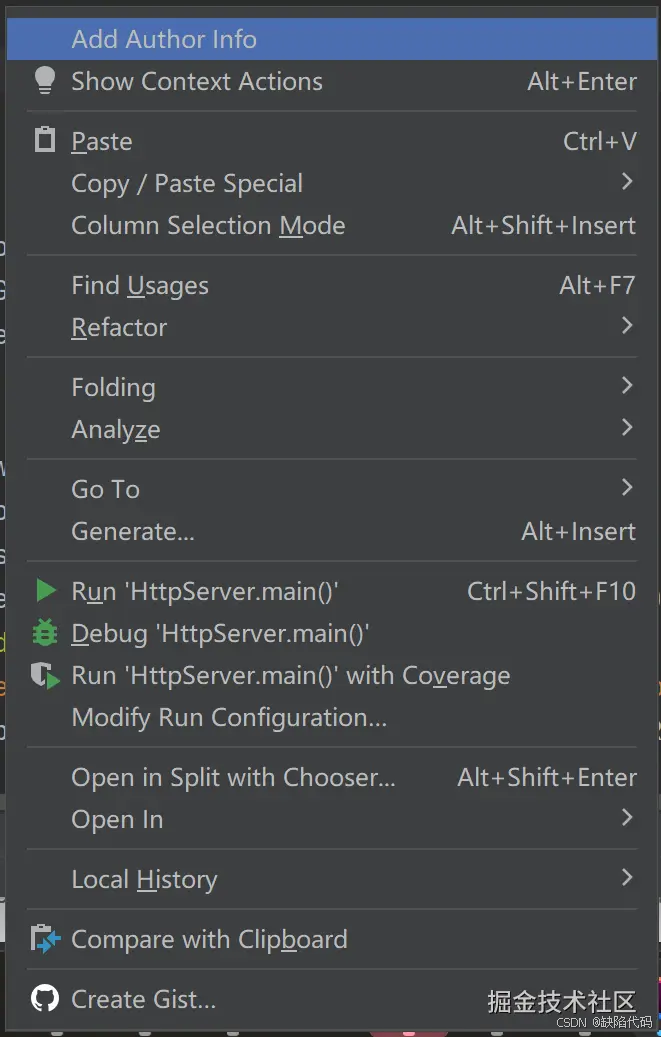The width and height of the screenshot is (661, 1037).
Task: Open the Generate... menu item
Action: (133, 531)
